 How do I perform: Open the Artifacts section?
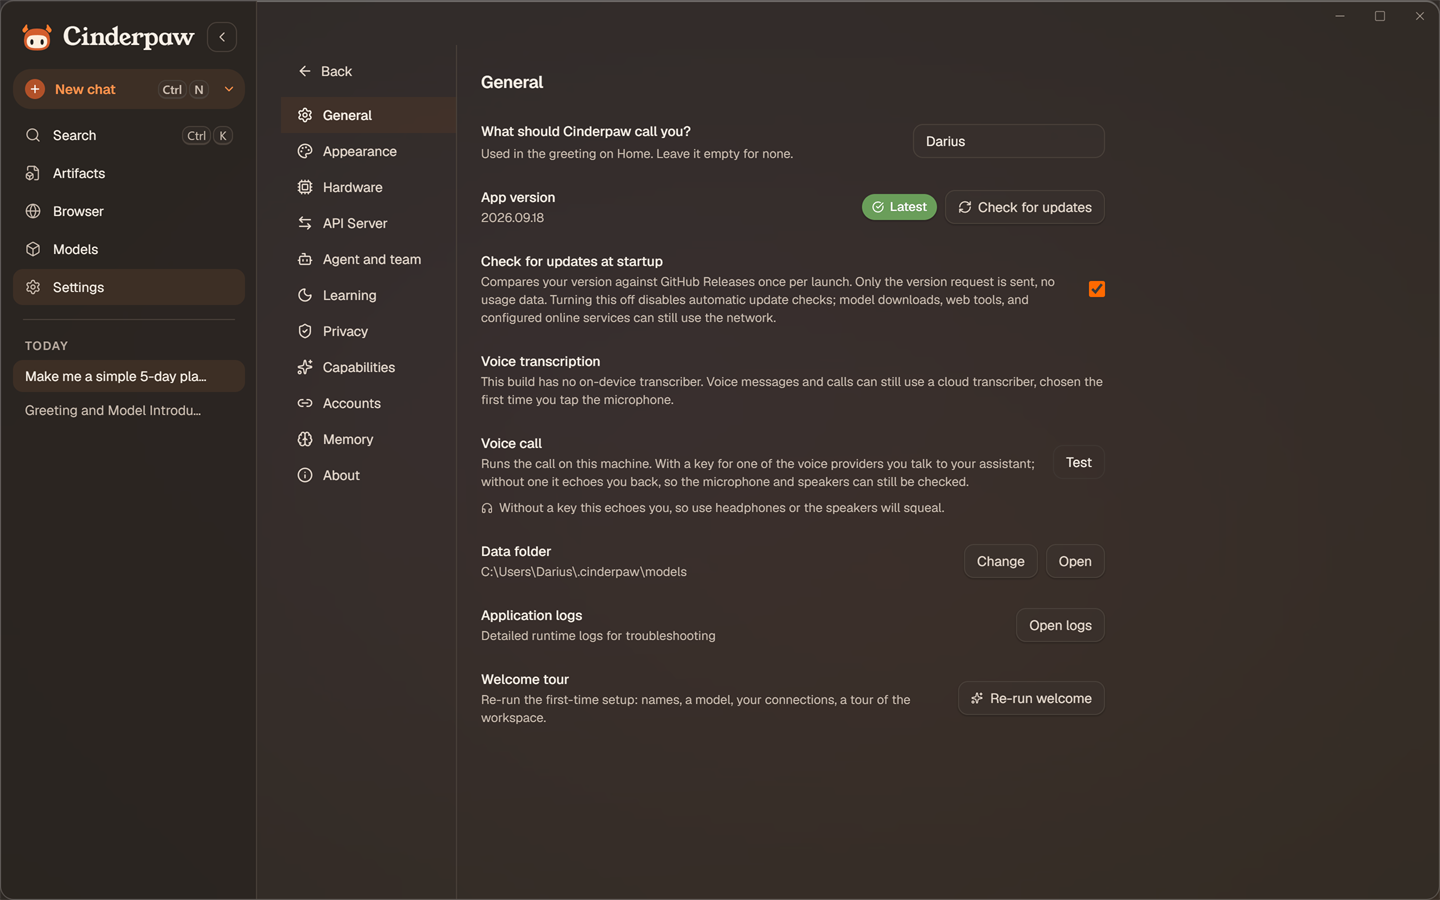click(x=129, y=173)
